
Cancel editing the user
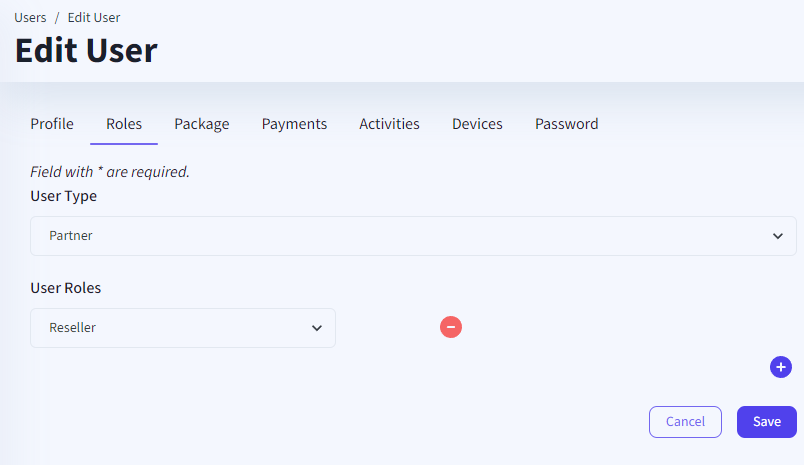(685, 422)
